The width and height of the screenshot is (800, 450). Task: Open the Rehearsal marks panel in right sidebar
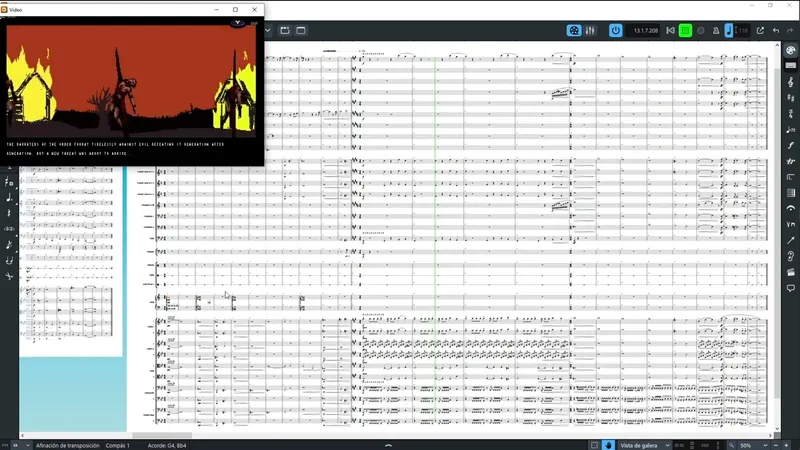[x=790, y=256]
